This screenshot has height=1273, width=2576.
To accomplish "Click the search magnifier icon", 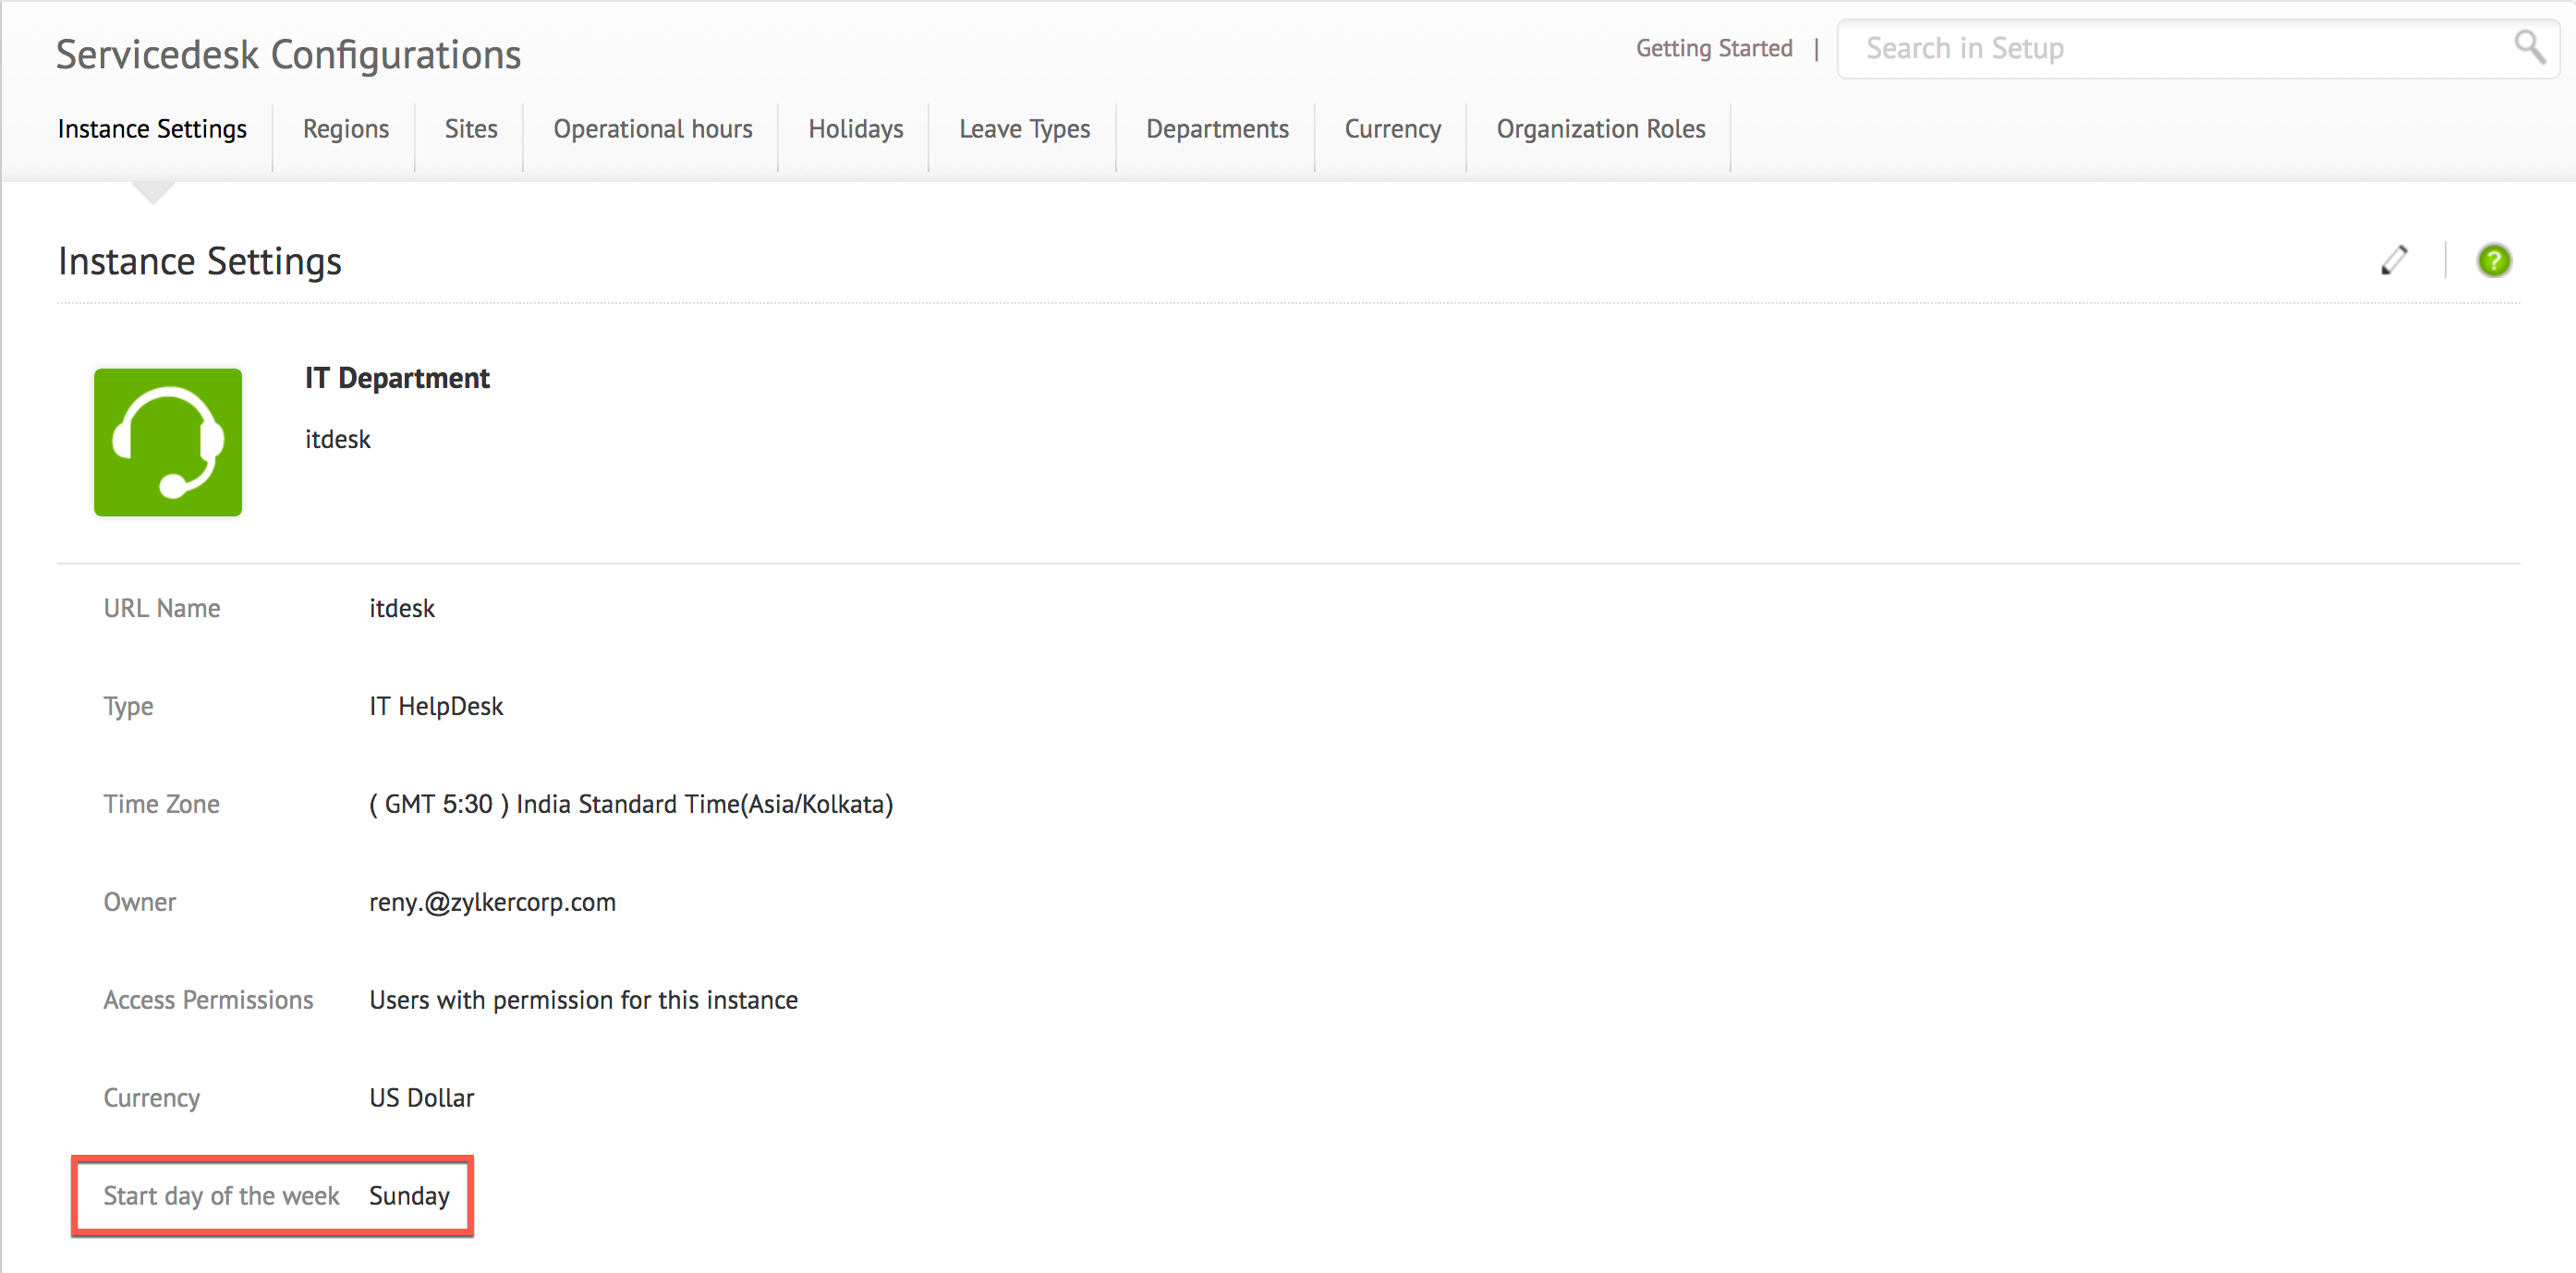I will pyautogui.click(x=2528, y=46).
